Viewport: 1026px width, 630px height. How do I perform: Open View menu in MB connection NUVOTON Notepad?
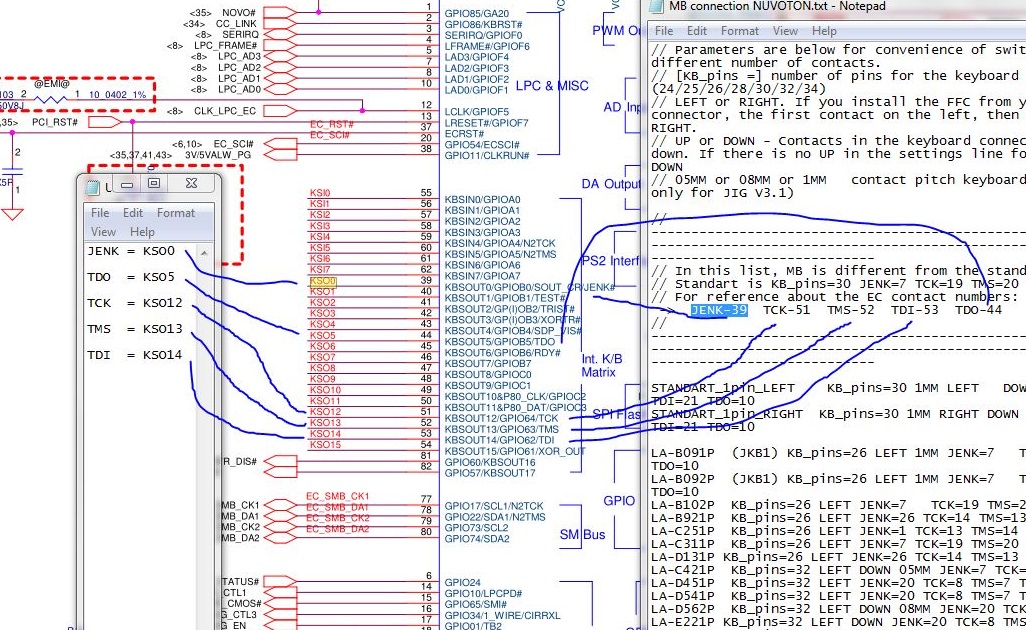click(785, 31)
